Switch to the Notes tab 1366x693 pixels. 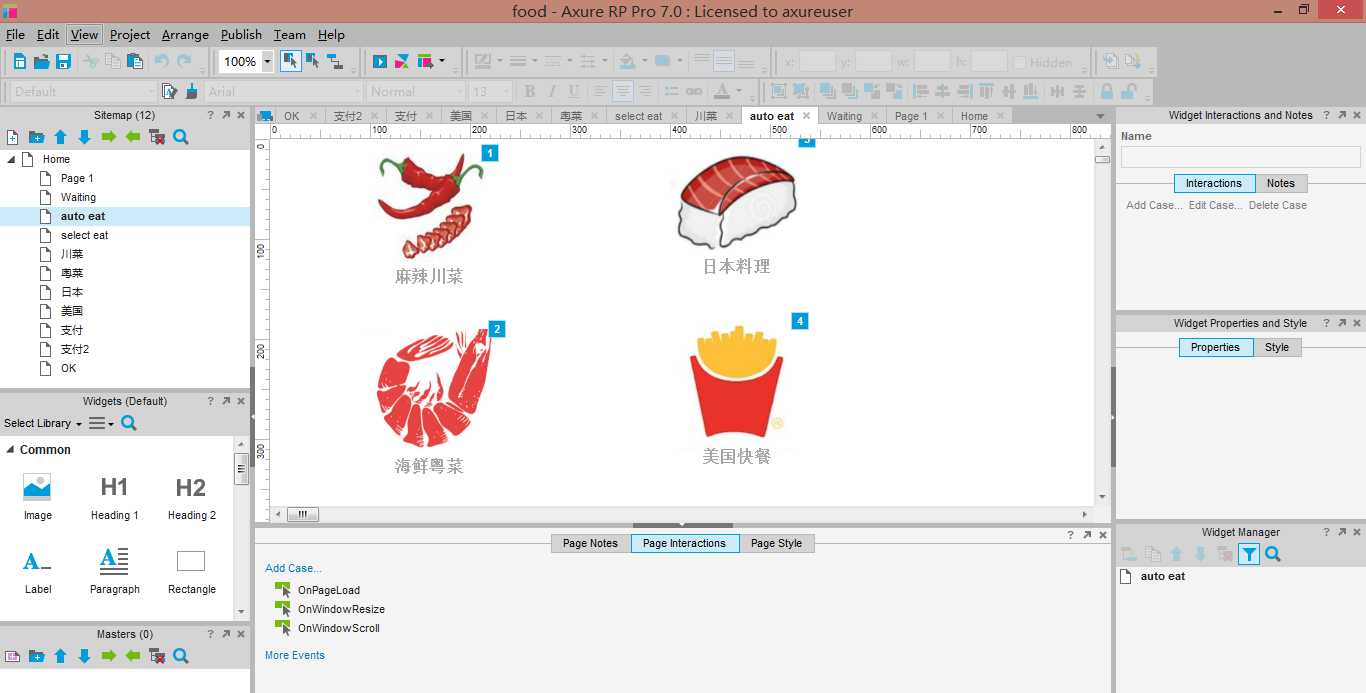tap(1280, 183)
